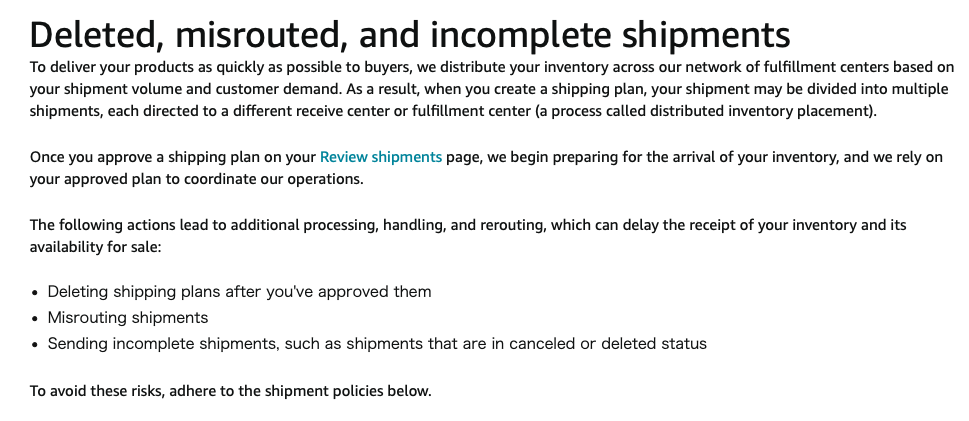Click the "Misrouting shipments" bullet text
This screenshot has height=421, width=969.
point(128,318)
